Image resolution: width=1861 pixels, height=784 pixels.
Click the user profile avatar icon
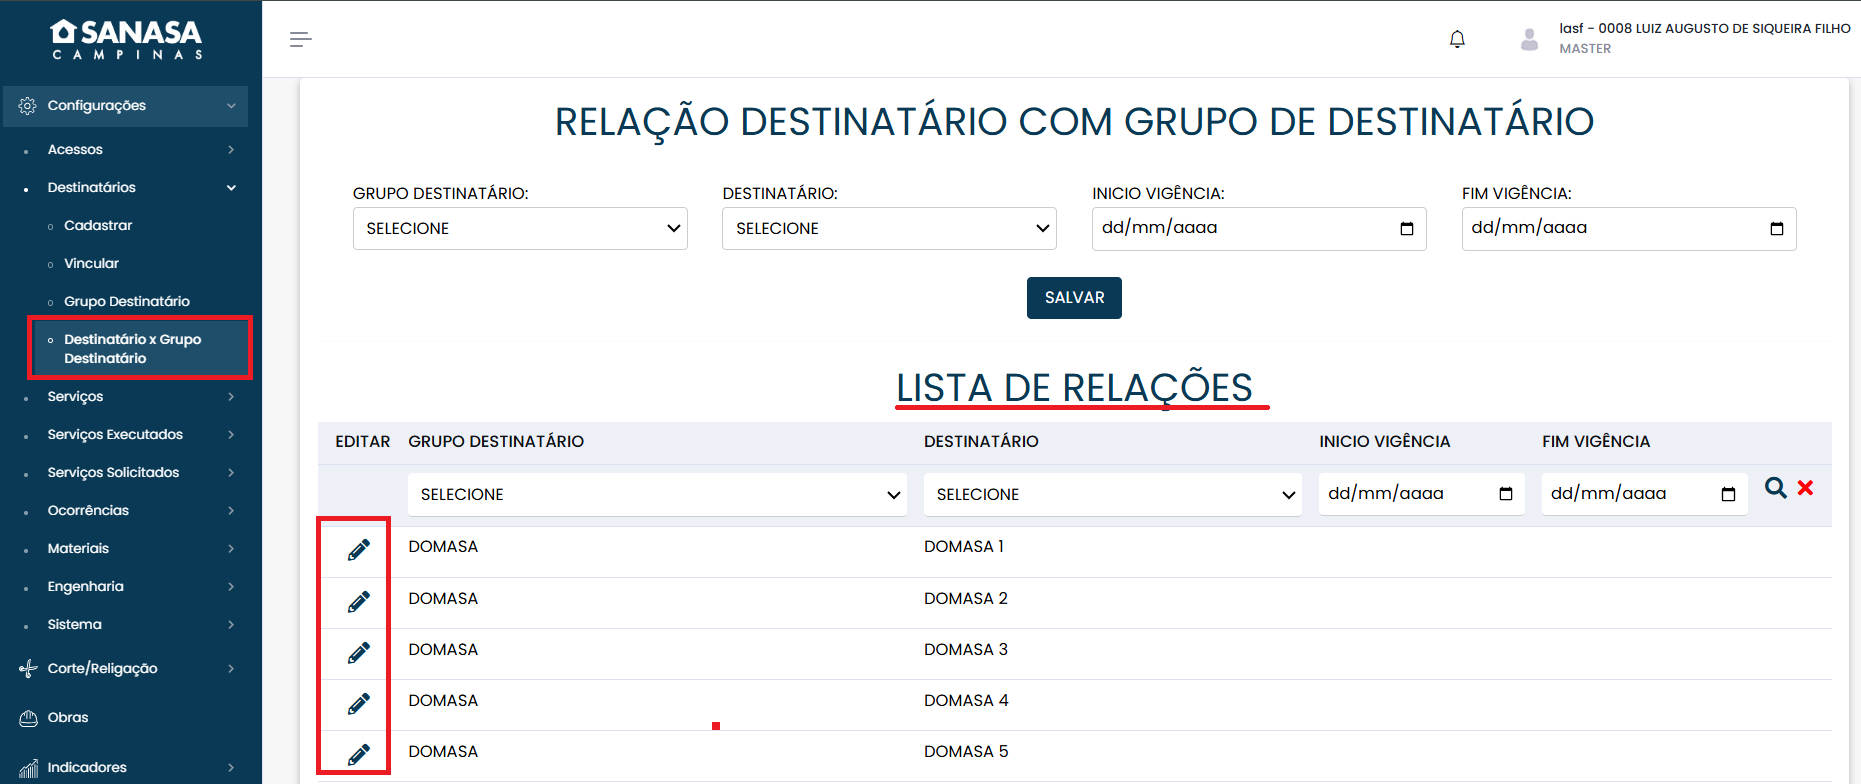pyautogui.click(x=1528, y=39)
